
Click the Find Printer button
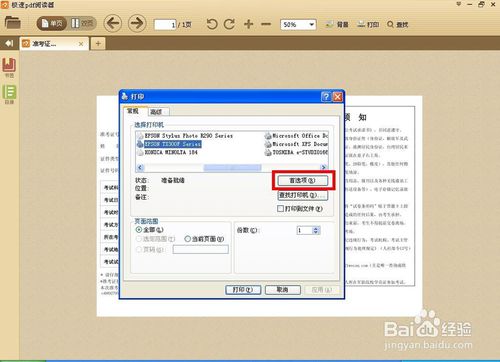303,195
